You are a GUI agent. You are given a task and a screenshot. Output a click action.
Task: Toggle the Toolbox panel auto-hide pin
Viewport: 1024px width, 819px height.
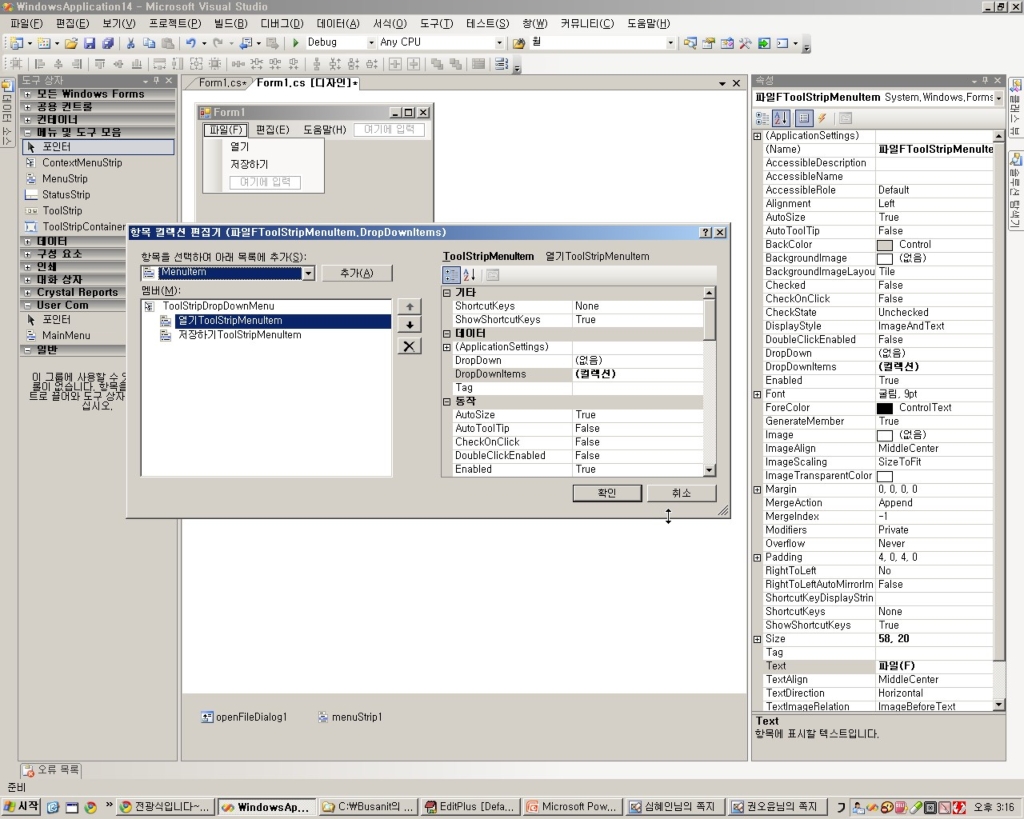(x=156, y=80)
